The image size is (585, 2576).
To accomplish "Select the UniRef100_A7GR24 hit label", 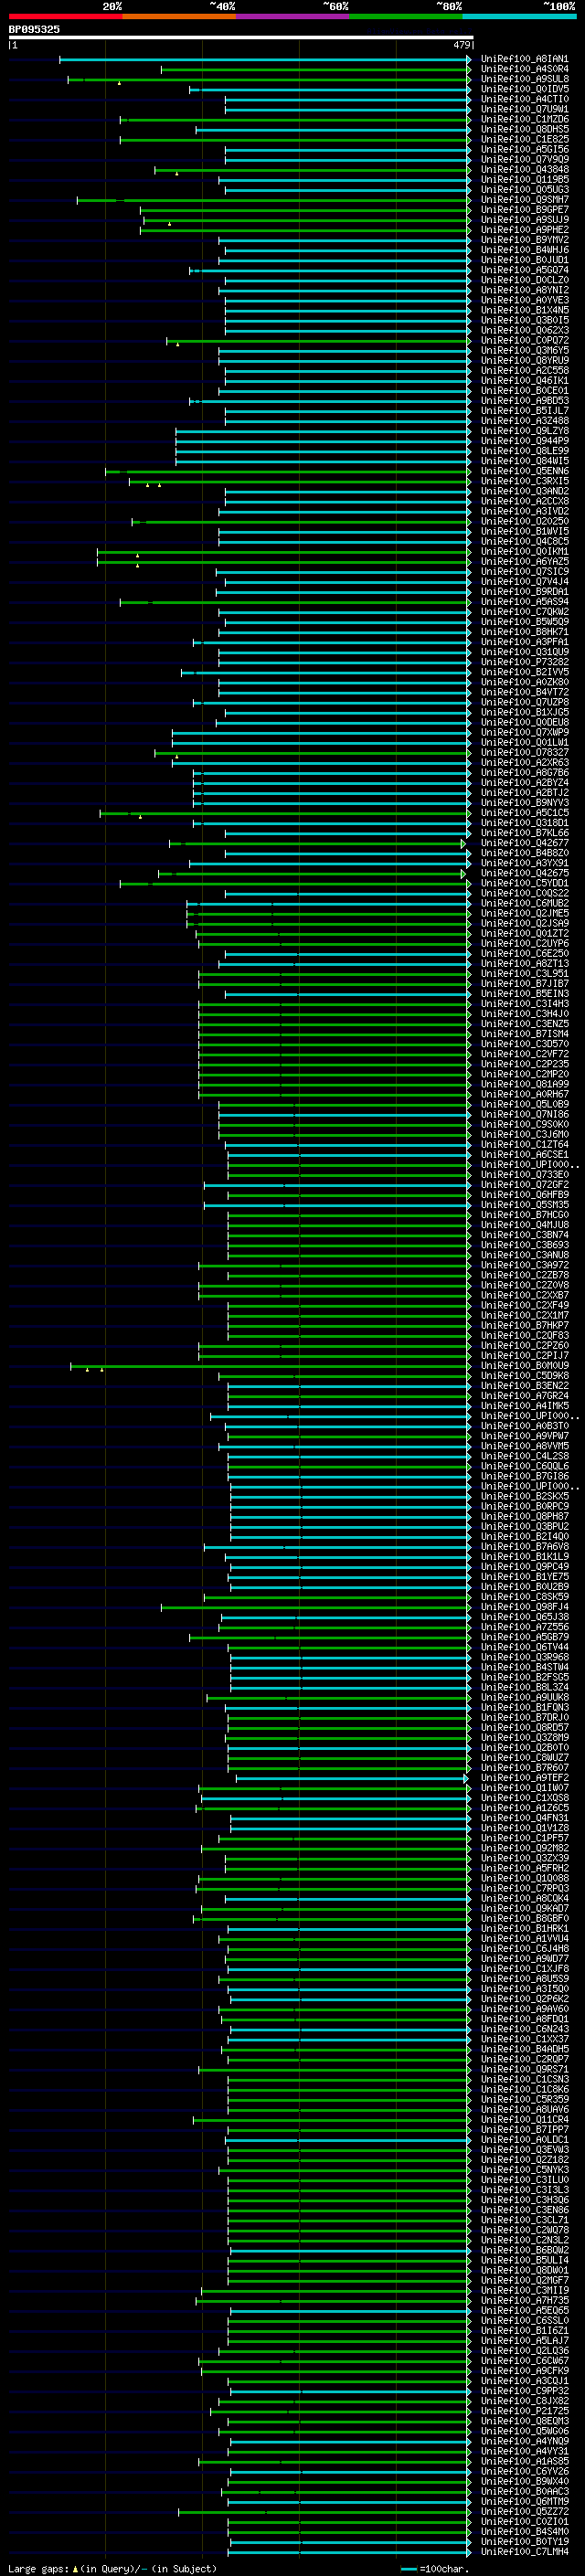I will pyautogui.click(x=524, y=1396).
